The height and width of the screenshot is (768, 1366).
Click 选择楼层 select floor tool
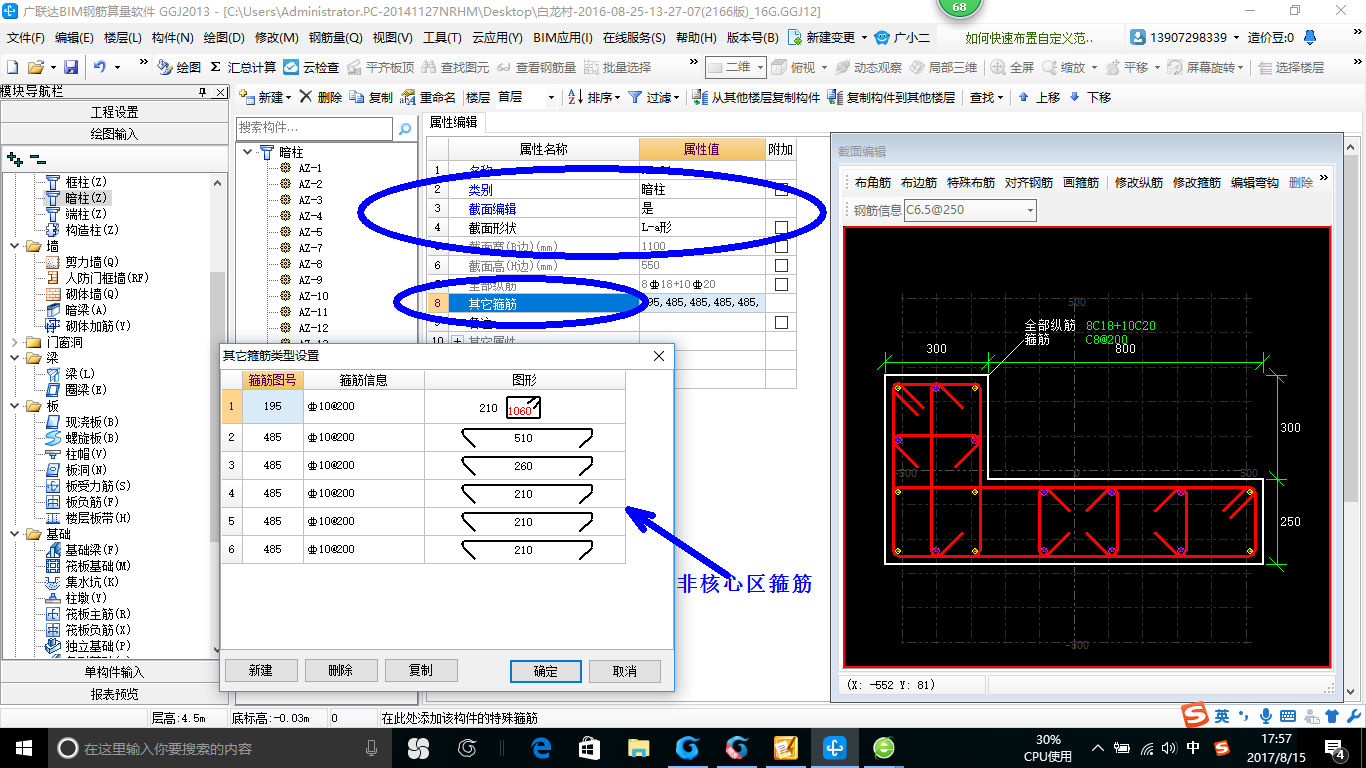pyautogui.click(x=1292, y=67)
